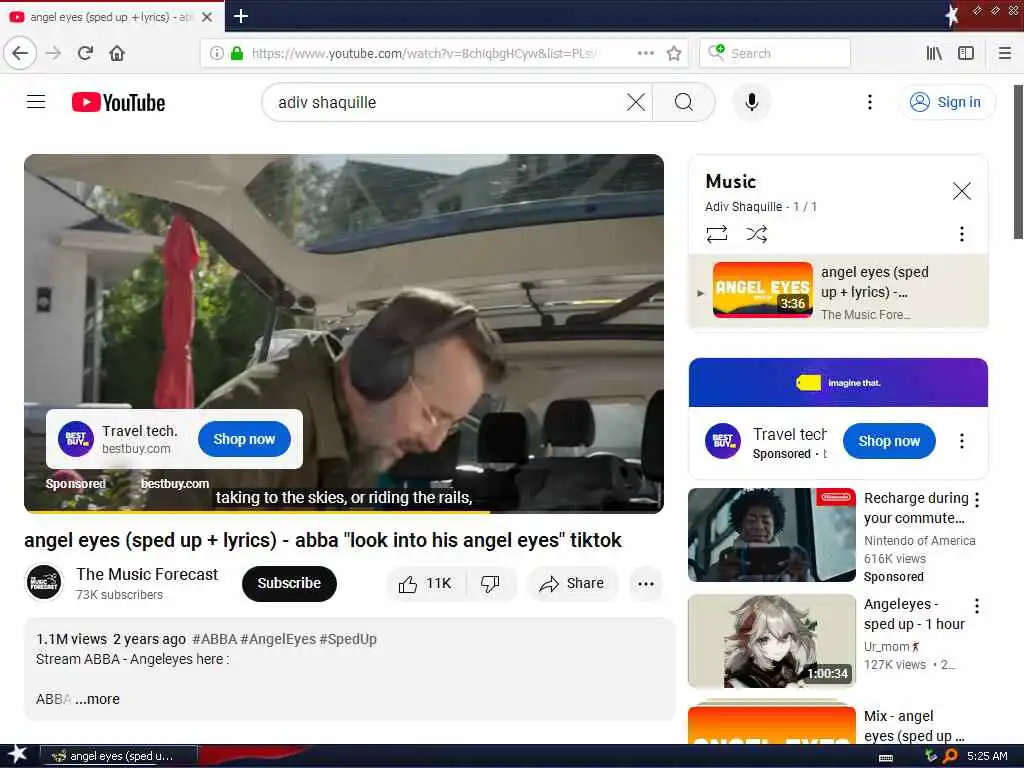
Task: Go to YouTube home via logo
Action: click(118, 103)
